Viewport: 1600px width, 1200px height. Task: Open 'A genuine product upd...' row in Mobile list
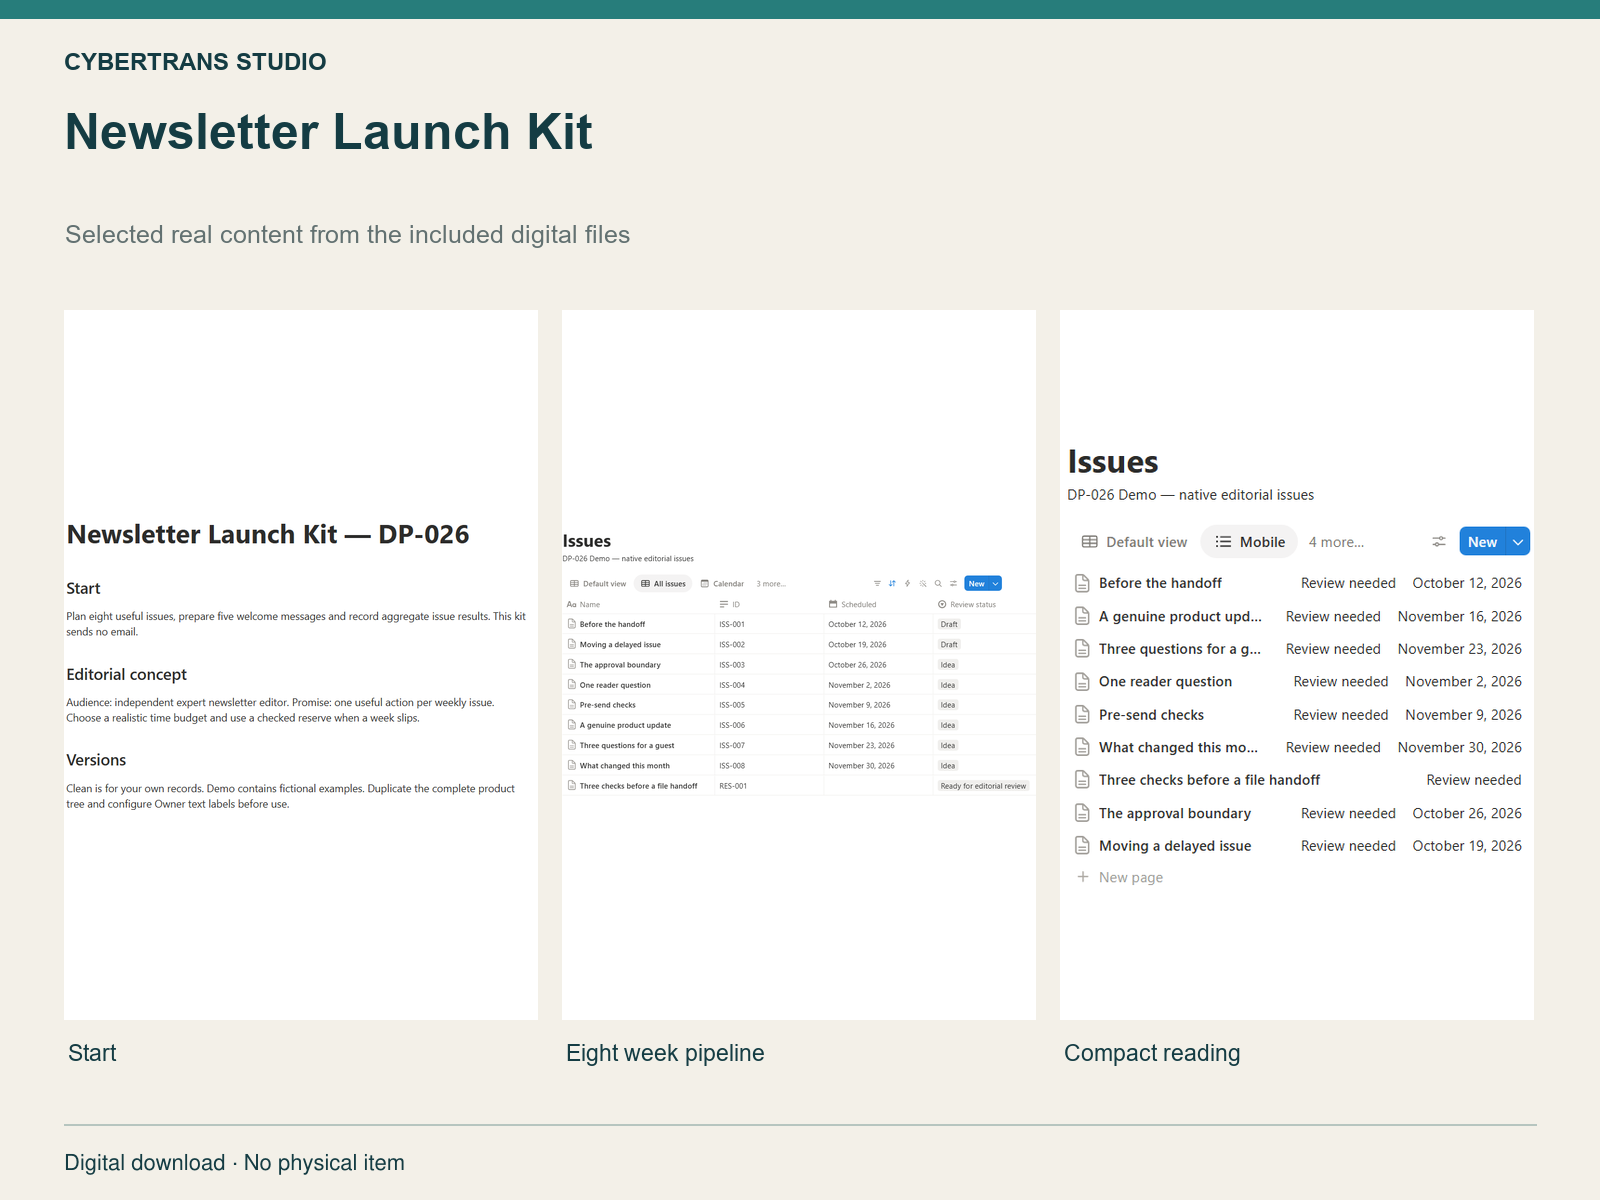coord(1297,617)
